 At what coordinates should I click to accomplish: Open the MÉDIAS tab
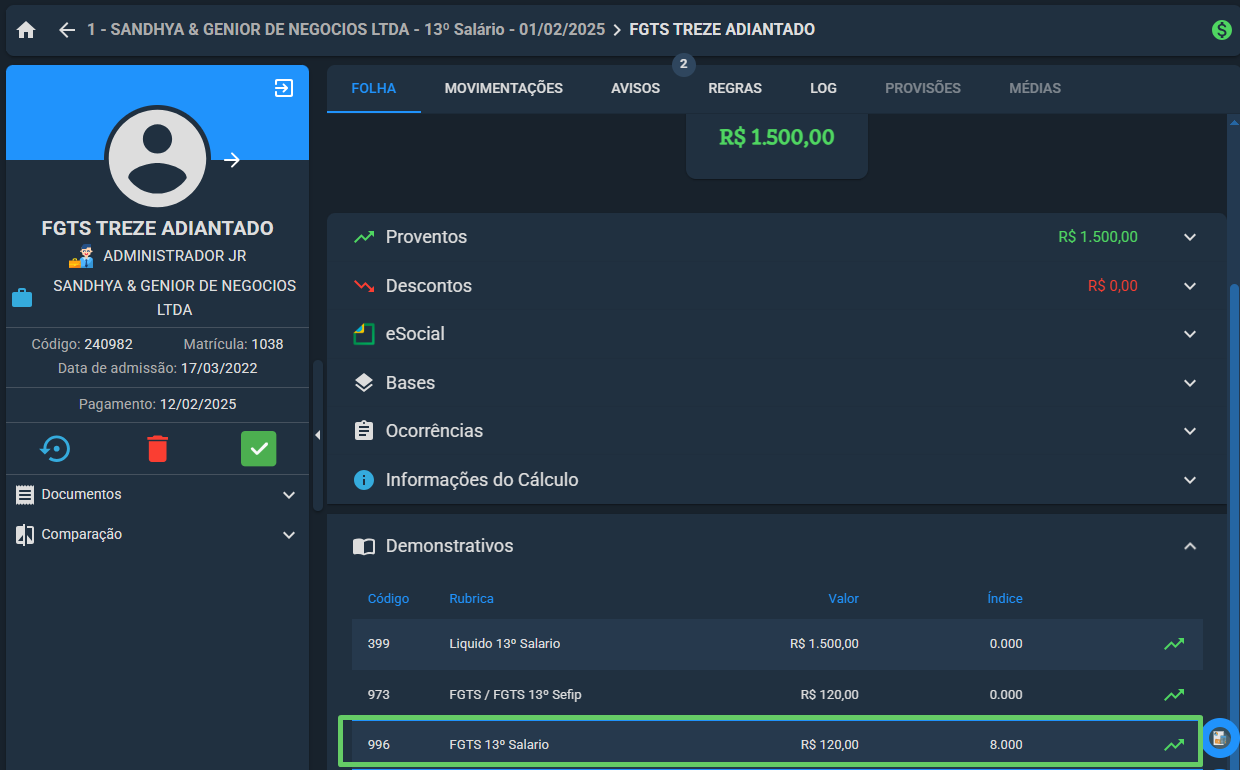(1035, 88)
